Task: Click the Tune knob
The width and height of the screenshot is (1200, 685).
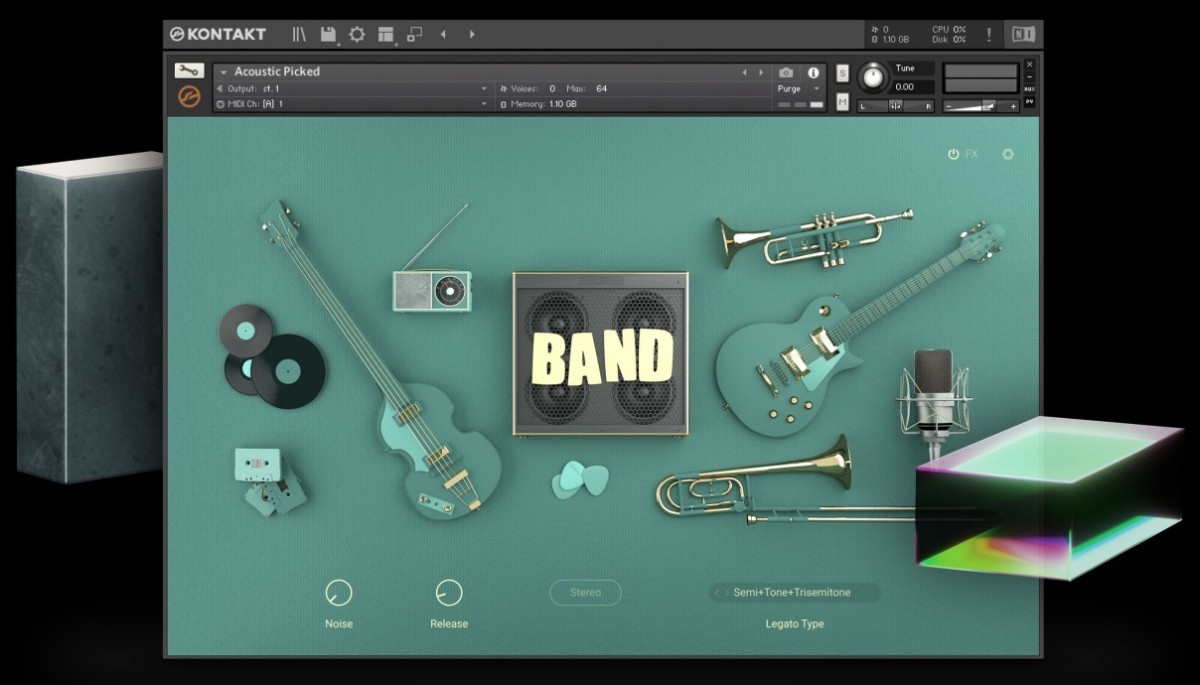Action: [873, 76]
